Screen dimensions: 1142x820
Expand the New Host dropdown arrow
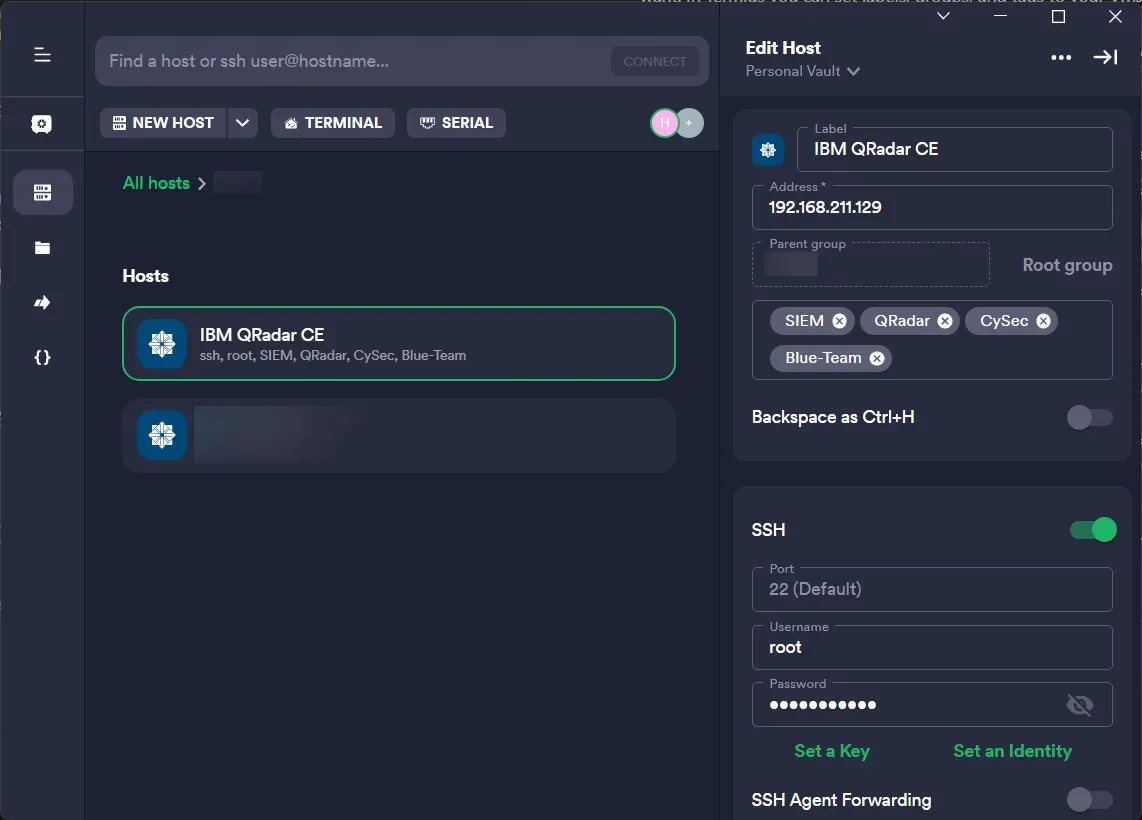tap(242, 123)
